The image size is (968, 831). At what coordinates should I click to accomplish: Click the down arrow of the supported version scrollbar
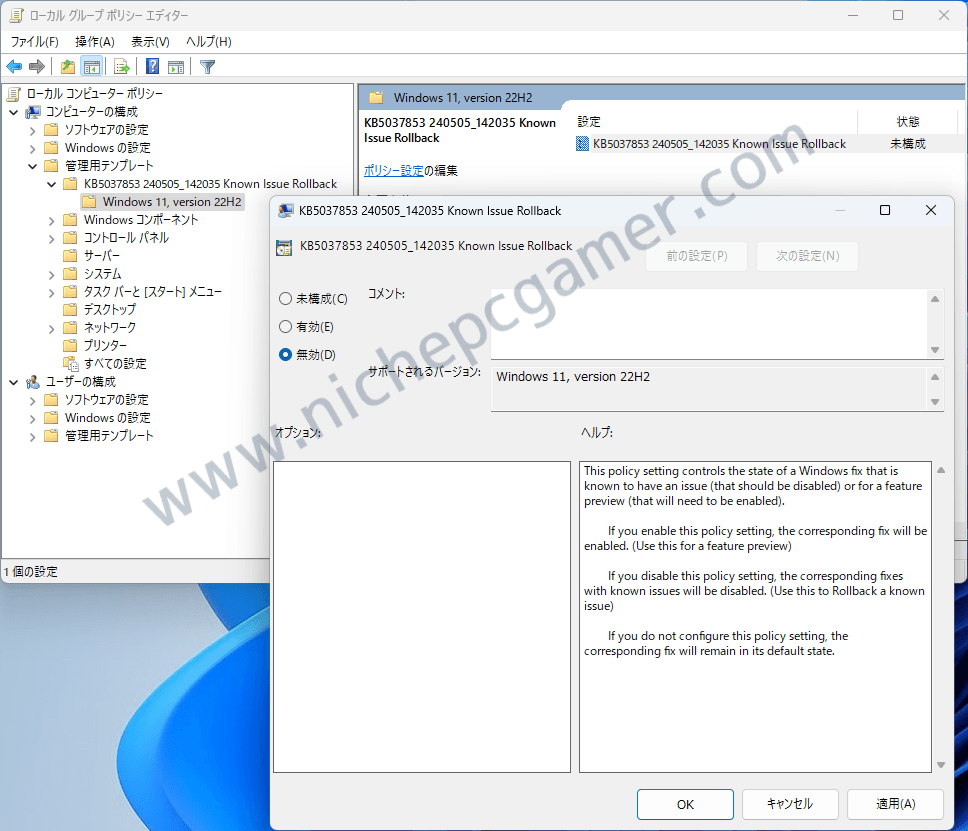tap(935, 402)
